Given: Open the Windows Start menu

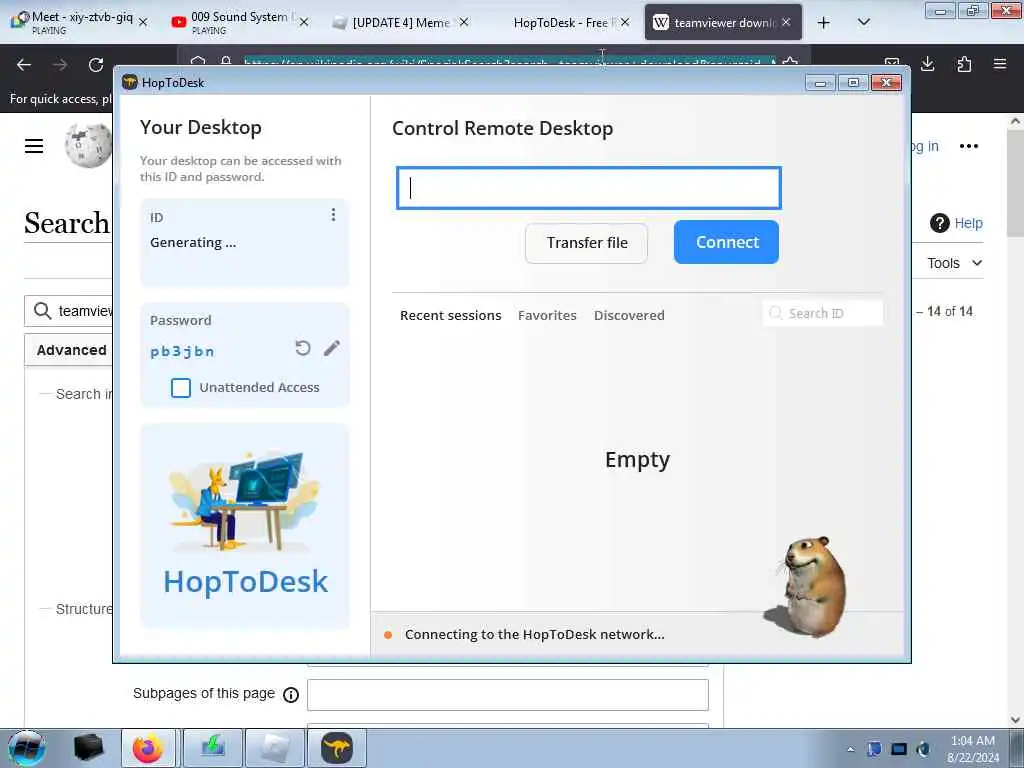Looking at the screenshot, I should pyautogui.click(x=27, y=748).
